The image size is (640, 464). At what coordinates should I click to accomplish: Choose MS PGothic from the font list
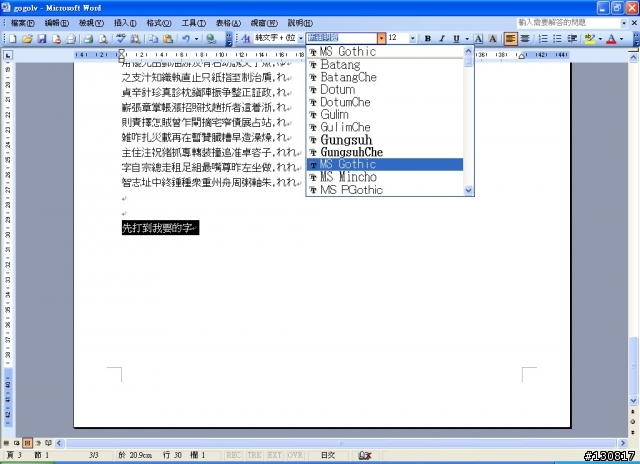(x=384, y=190)
